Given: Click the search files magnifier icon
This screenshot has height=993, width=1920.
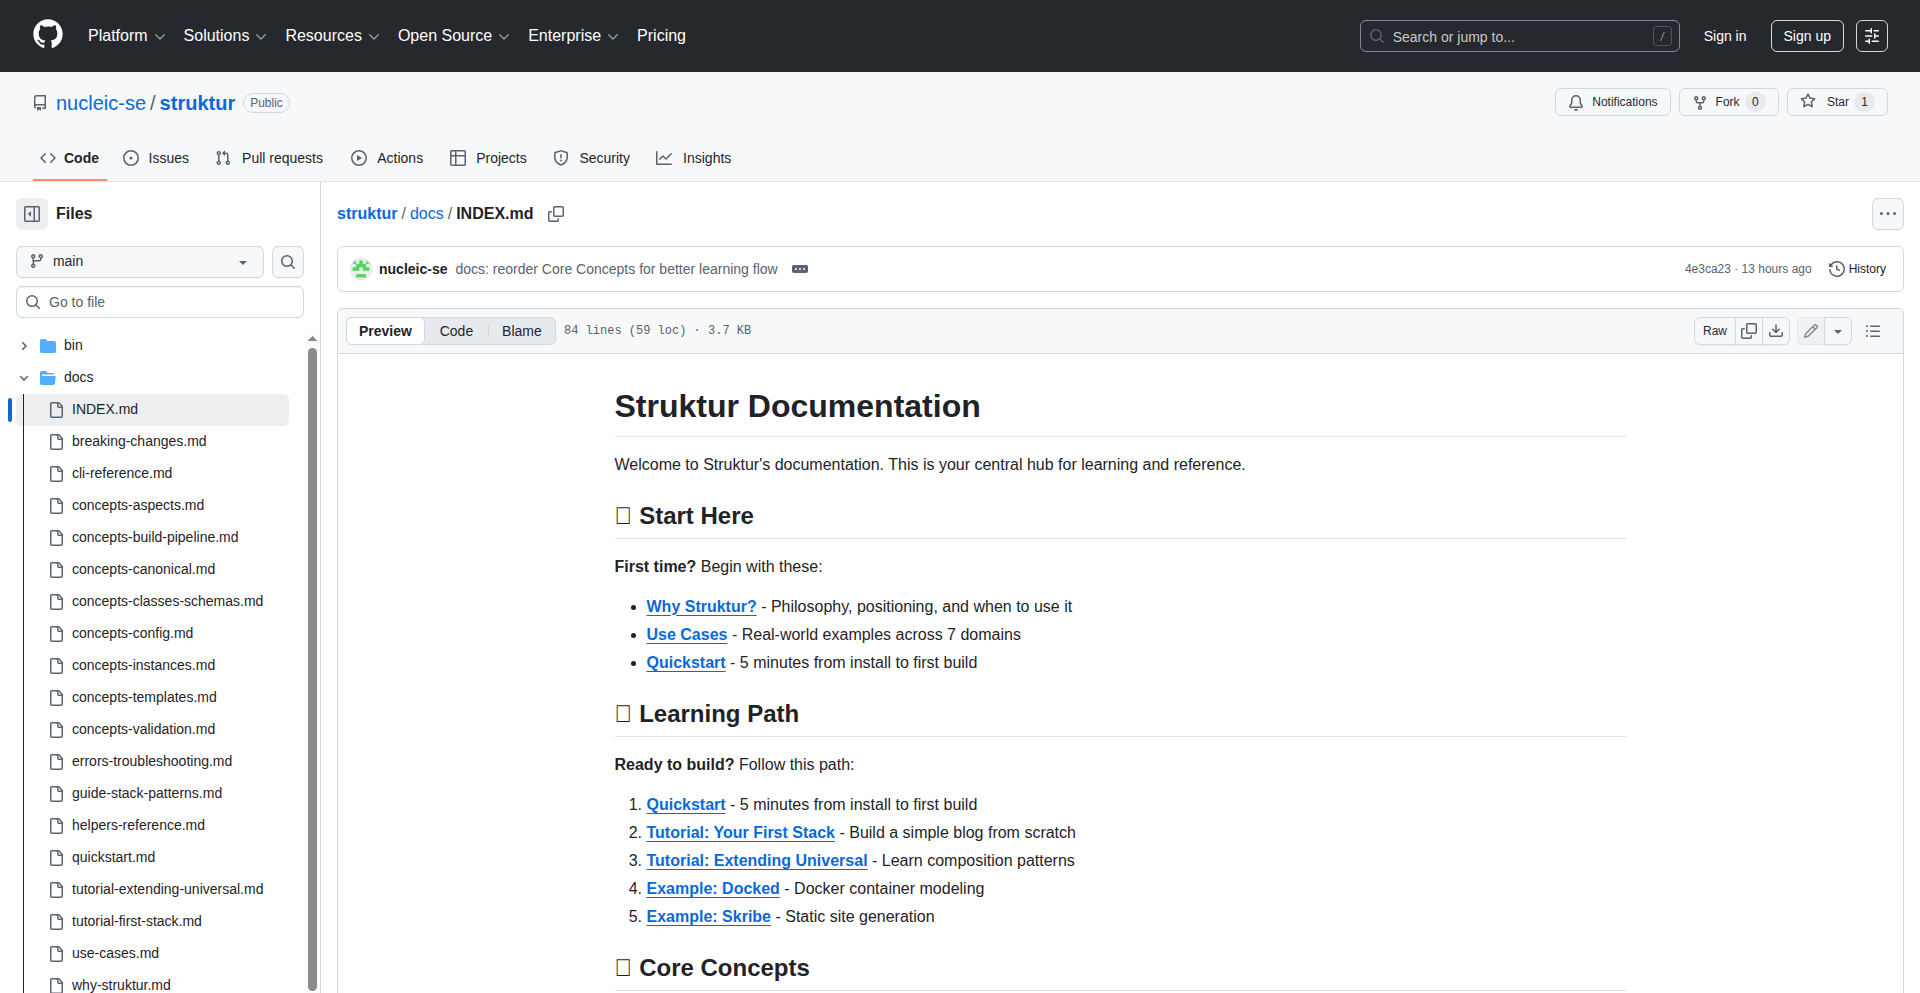Looking at the screenshot, I should 288,262.
